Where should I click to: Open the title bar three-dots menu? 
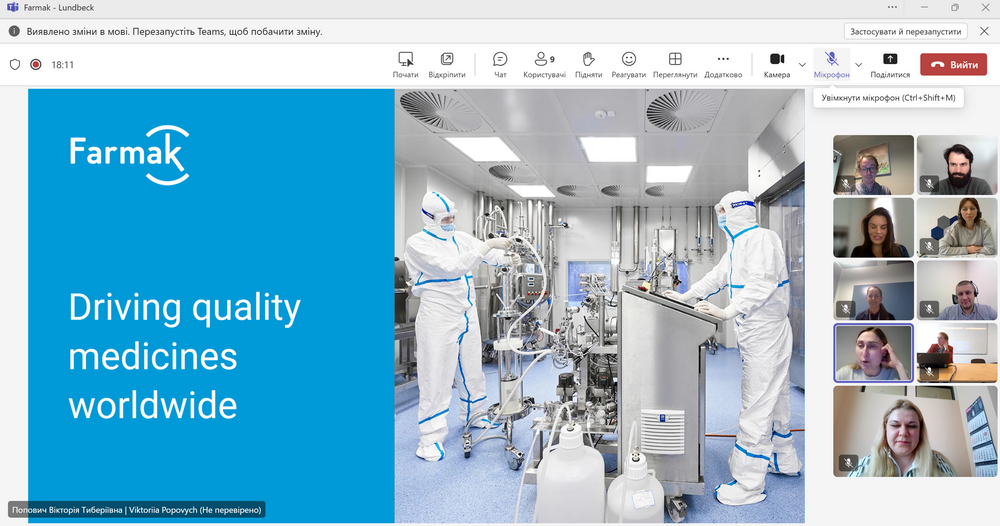tap(892, 8)
